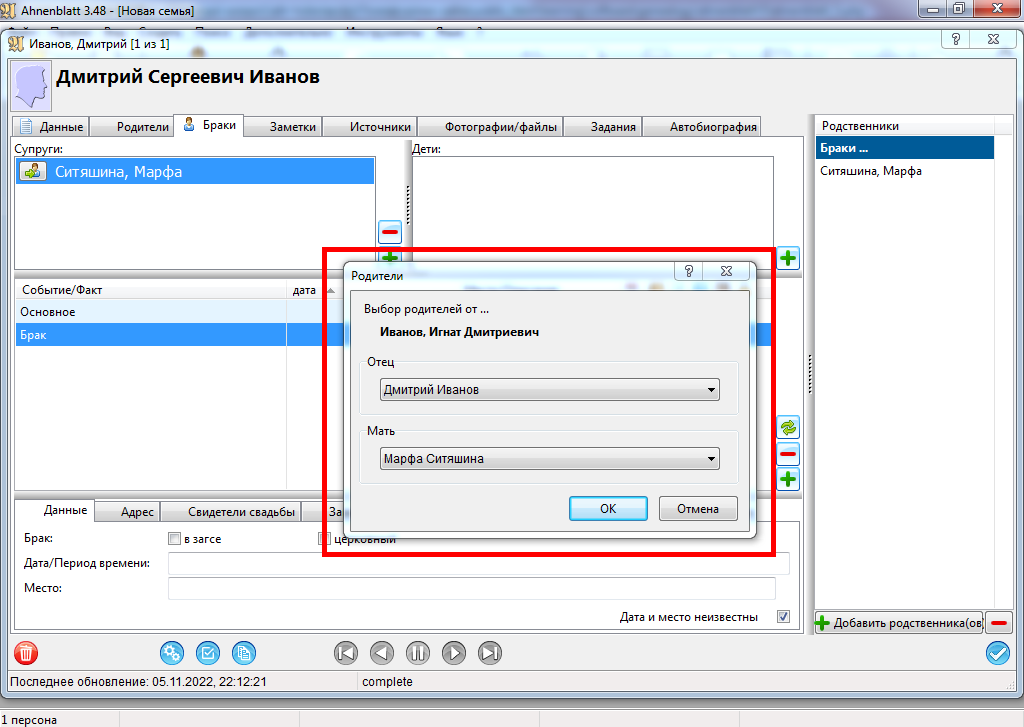
Task: Click the blue gears settings icon
Action: coord(172,653)
